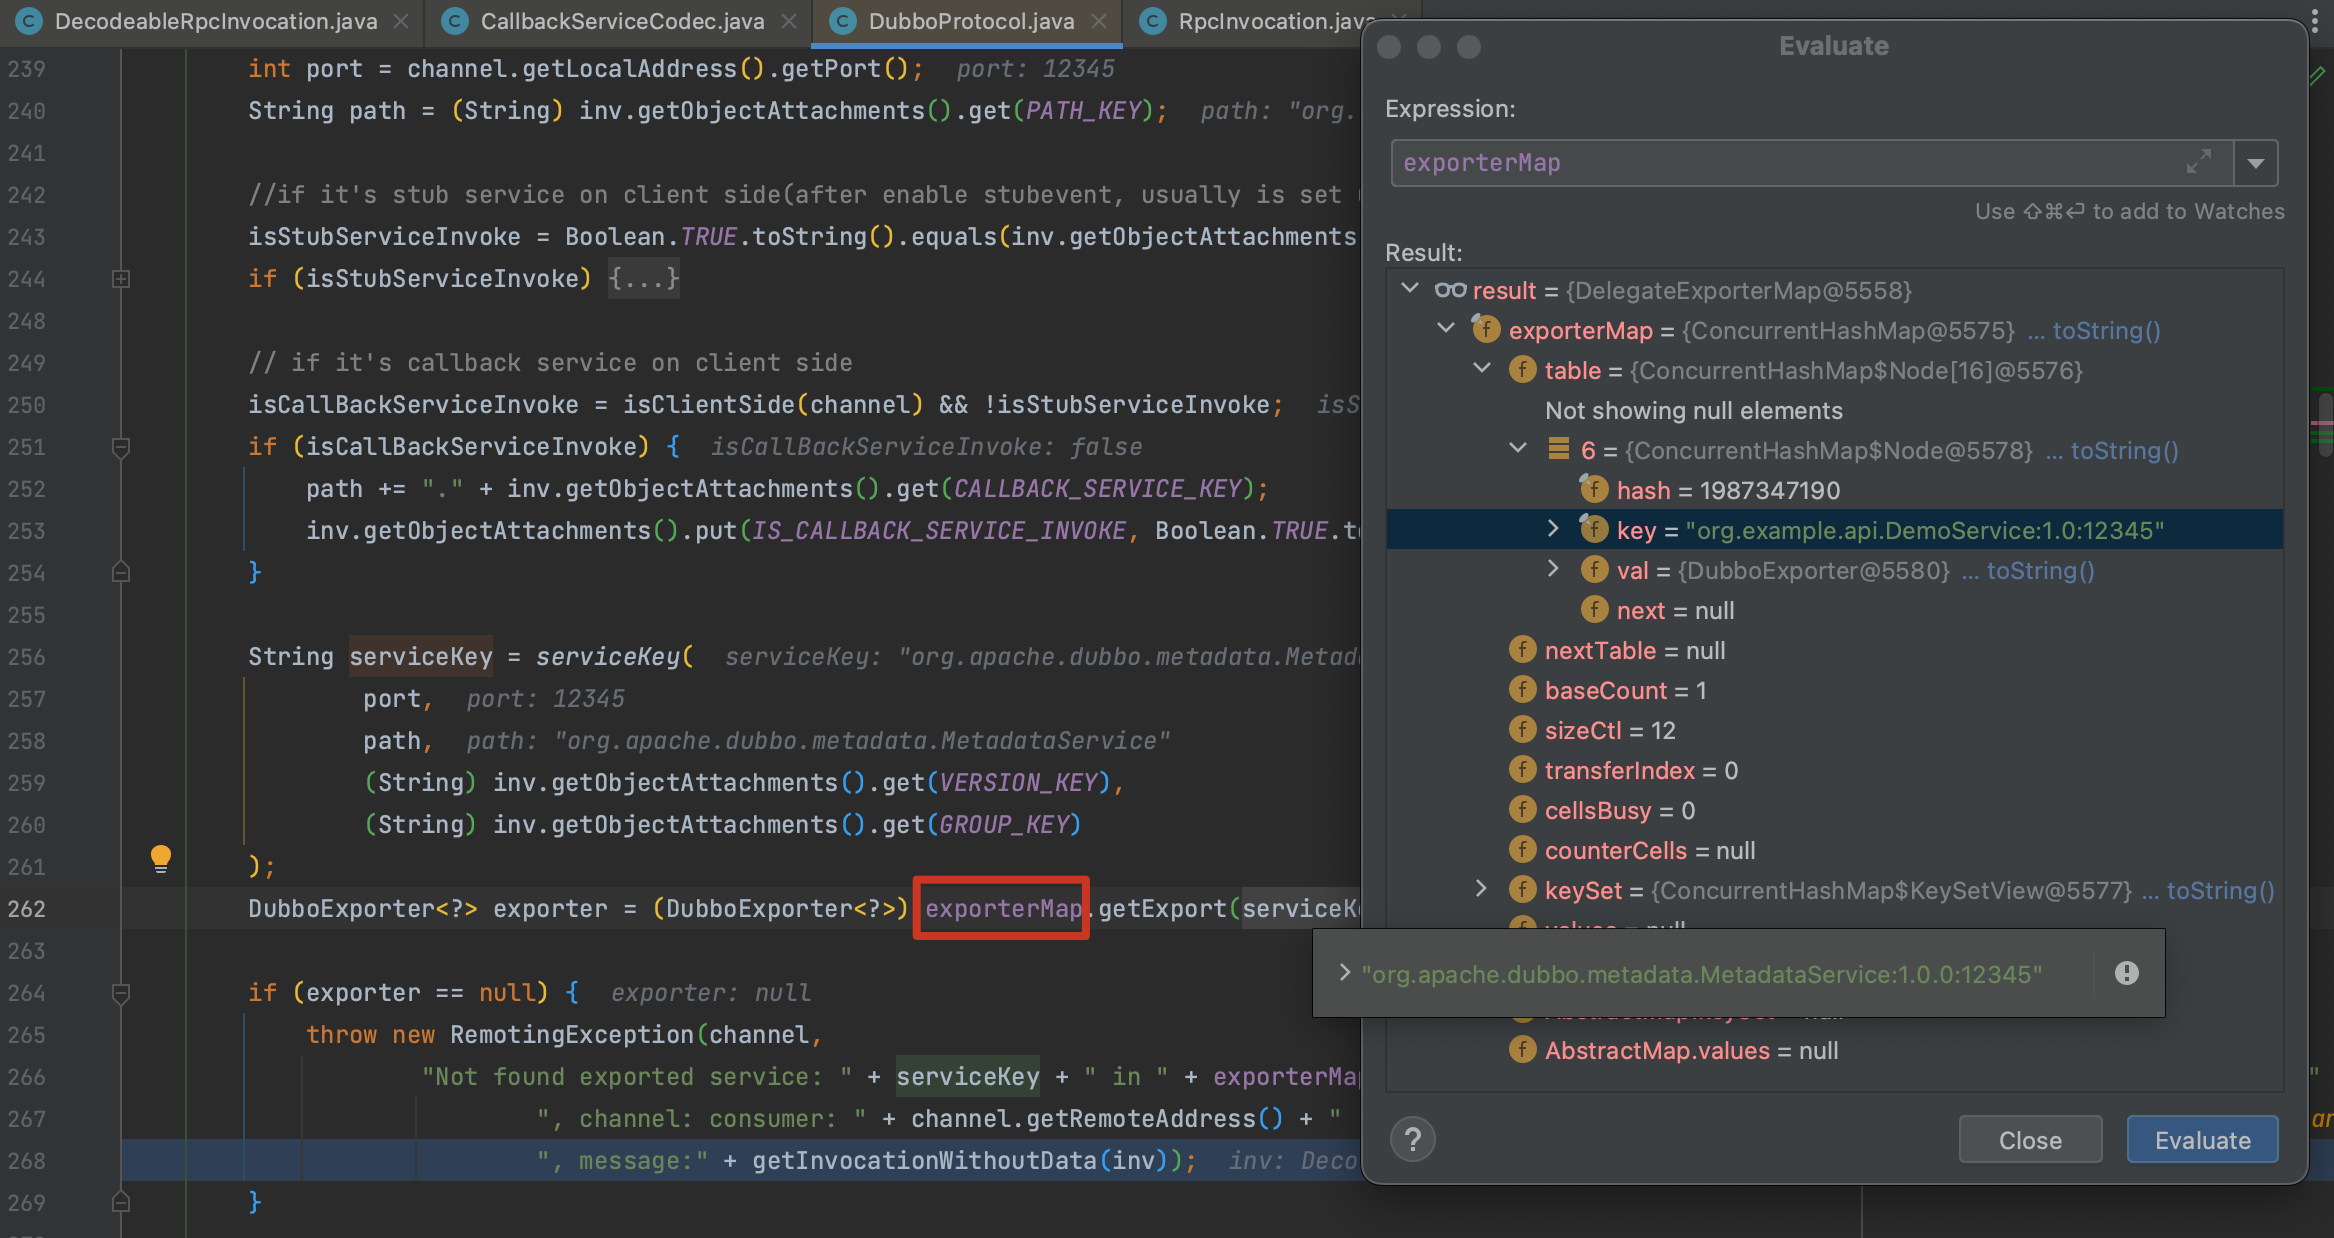The width and height of the screenshot is (2334, 1238).
Task: Switch to the CallbackServiceCodec.java tab
Action: (621, 21)
